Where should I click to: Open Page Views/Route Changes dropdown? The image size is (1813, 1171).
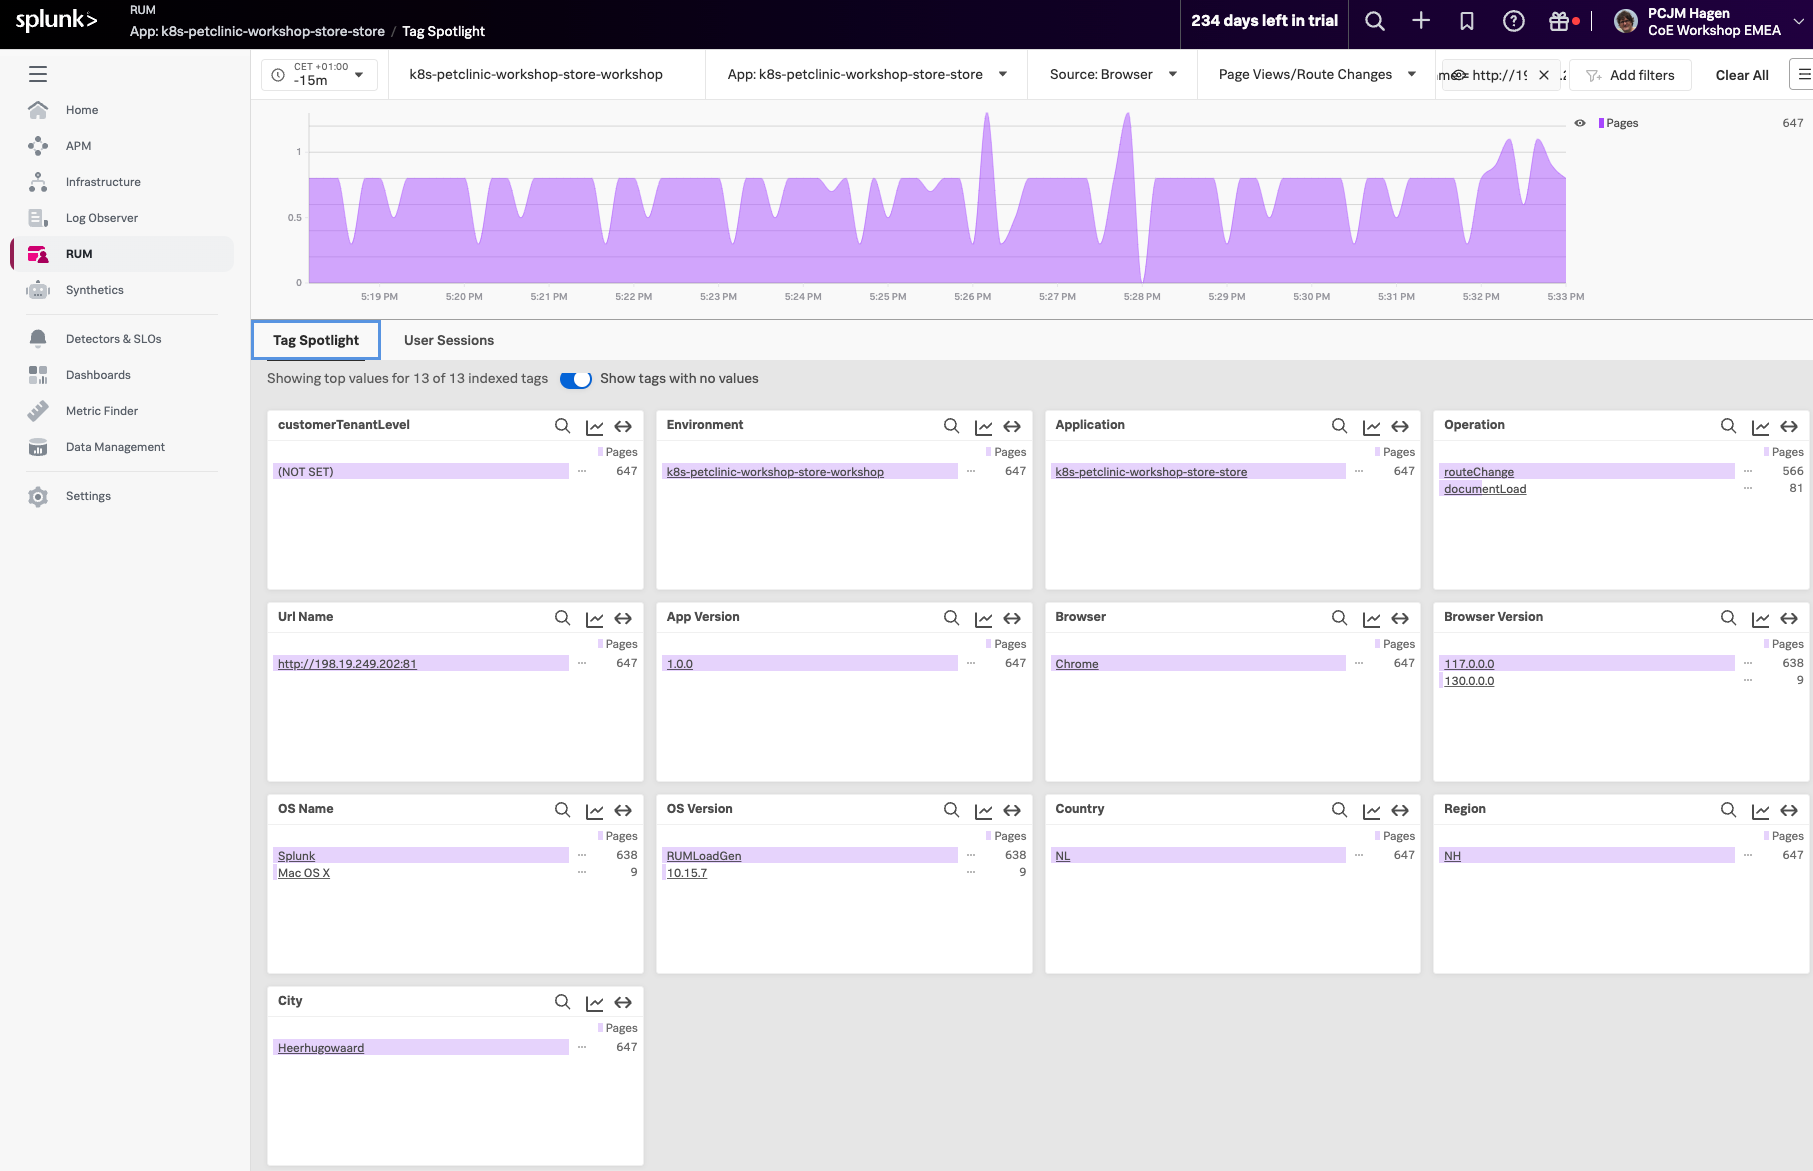pyautogui.click(x=1316, y=75)
